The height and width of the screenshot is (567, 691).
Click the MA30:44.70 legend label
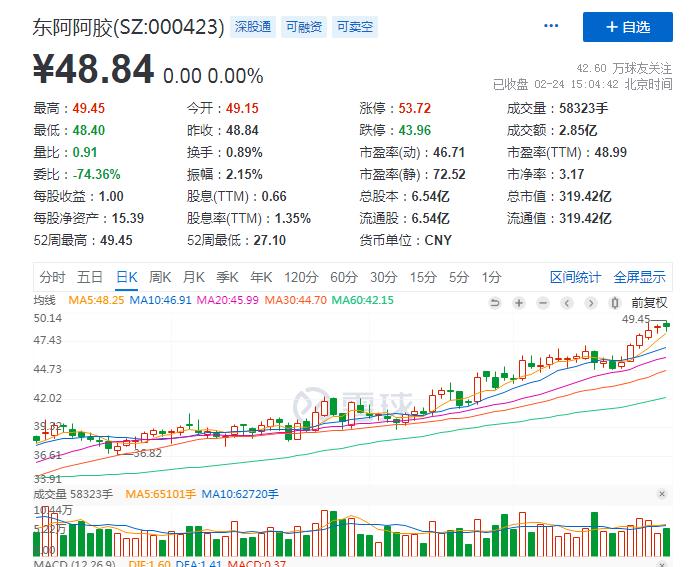tap(296, 300)
